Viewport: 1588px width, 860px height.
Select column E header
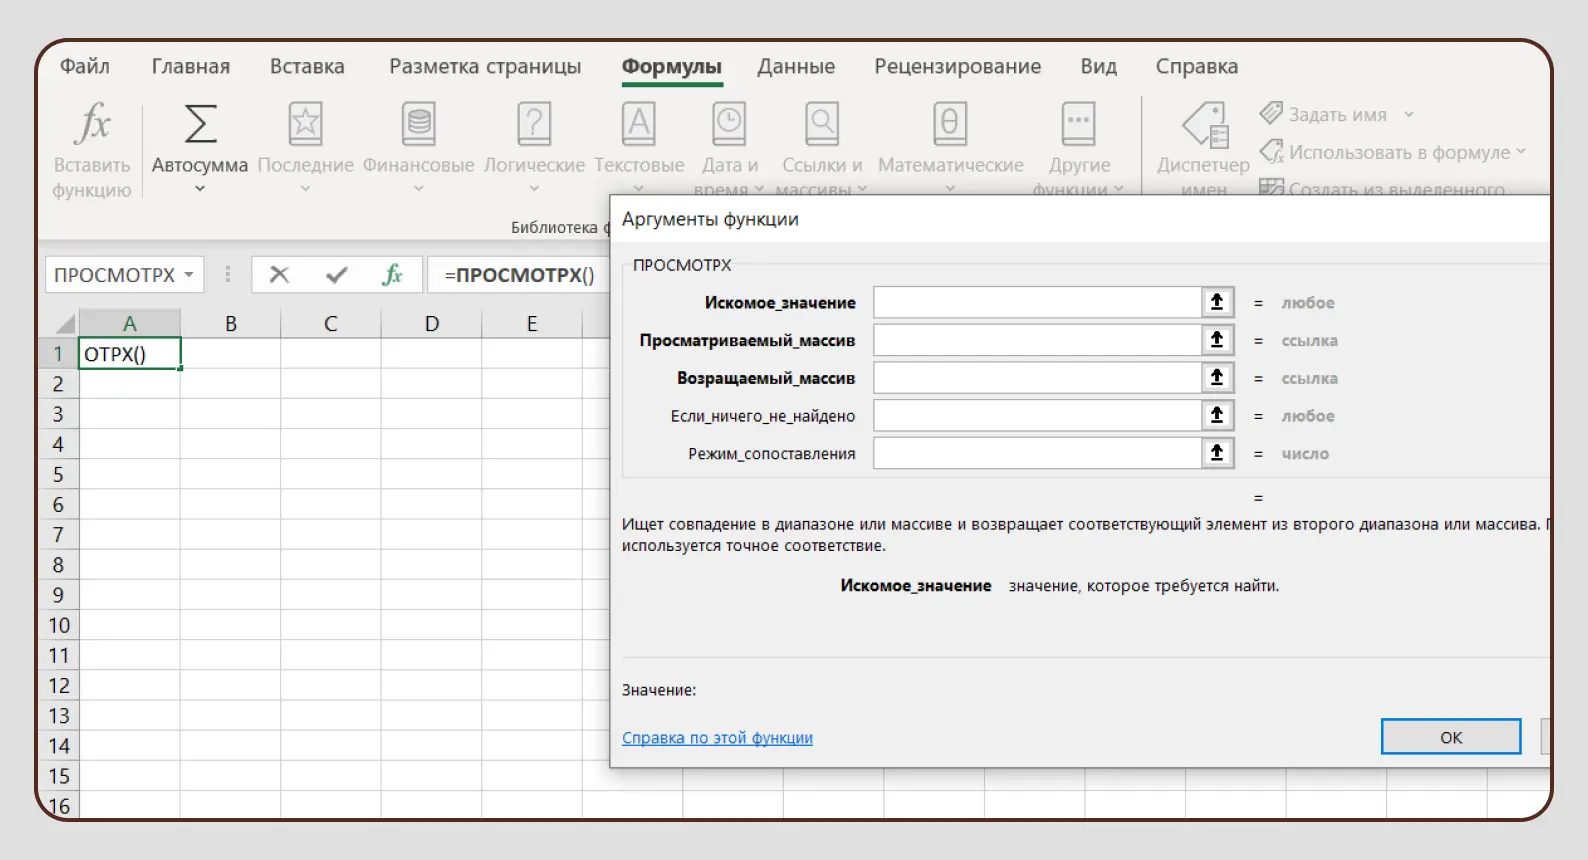coord(532,324)
